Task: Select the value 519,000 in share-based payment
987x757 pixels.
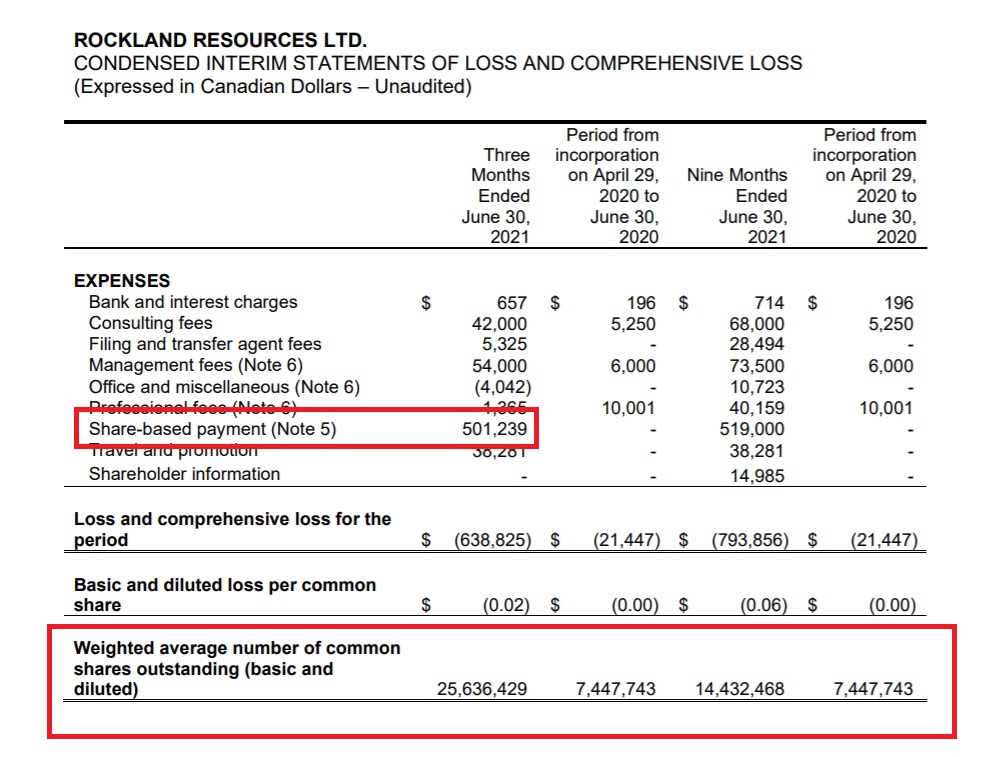Action: click(752, 429)
